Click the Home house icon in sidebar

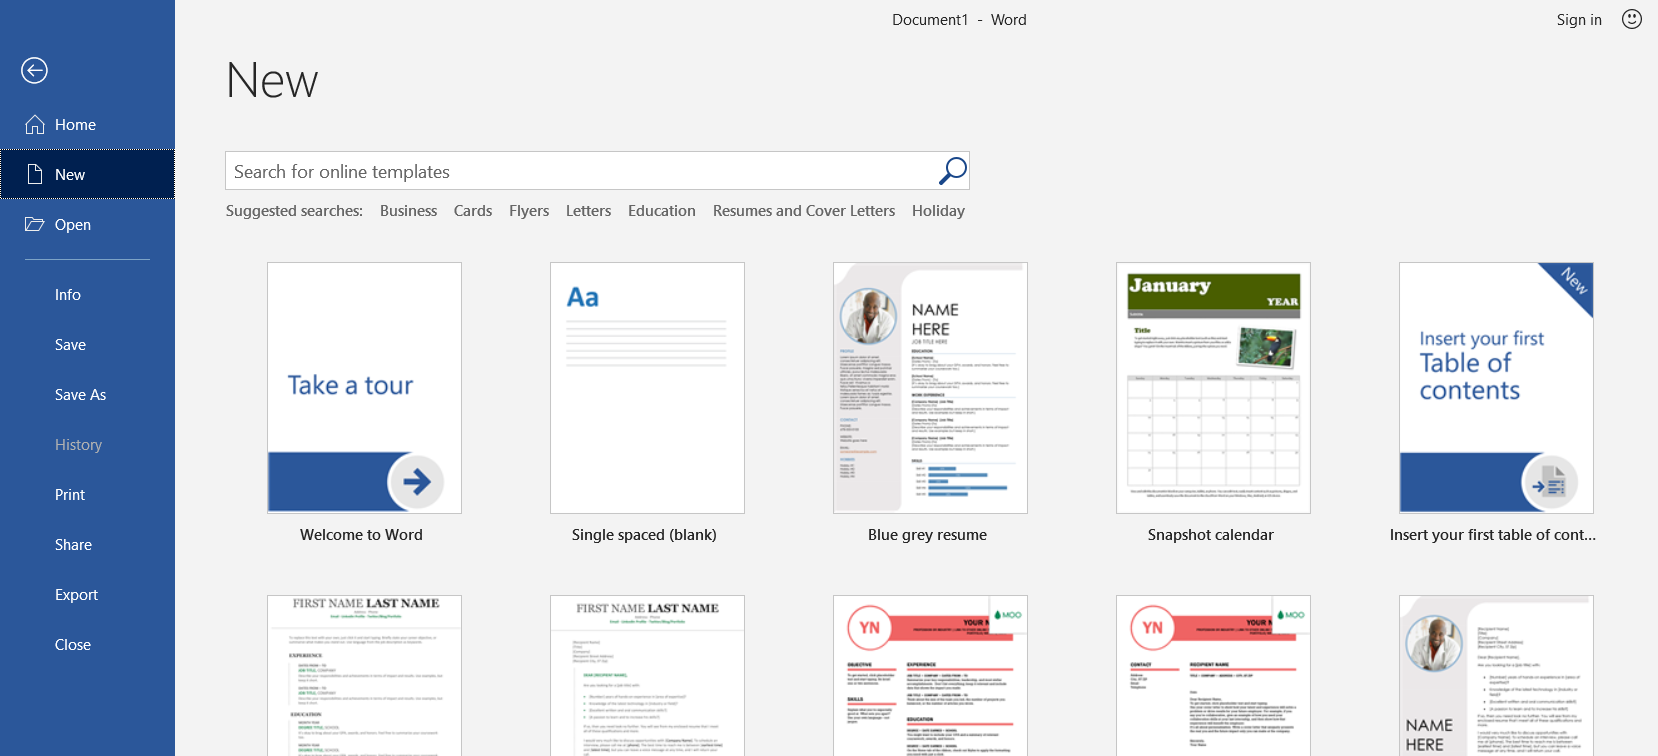point(35,124)
